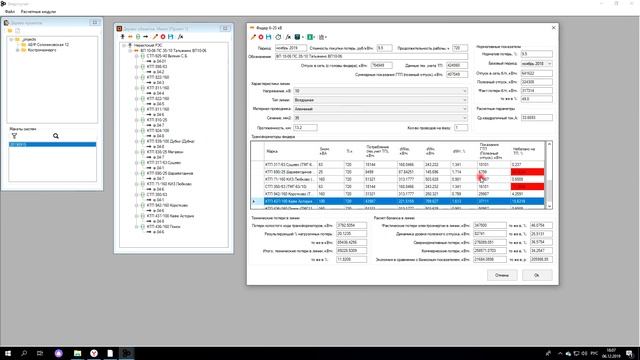Click the substation tower icon in object tree toolbar

point(122,37)
